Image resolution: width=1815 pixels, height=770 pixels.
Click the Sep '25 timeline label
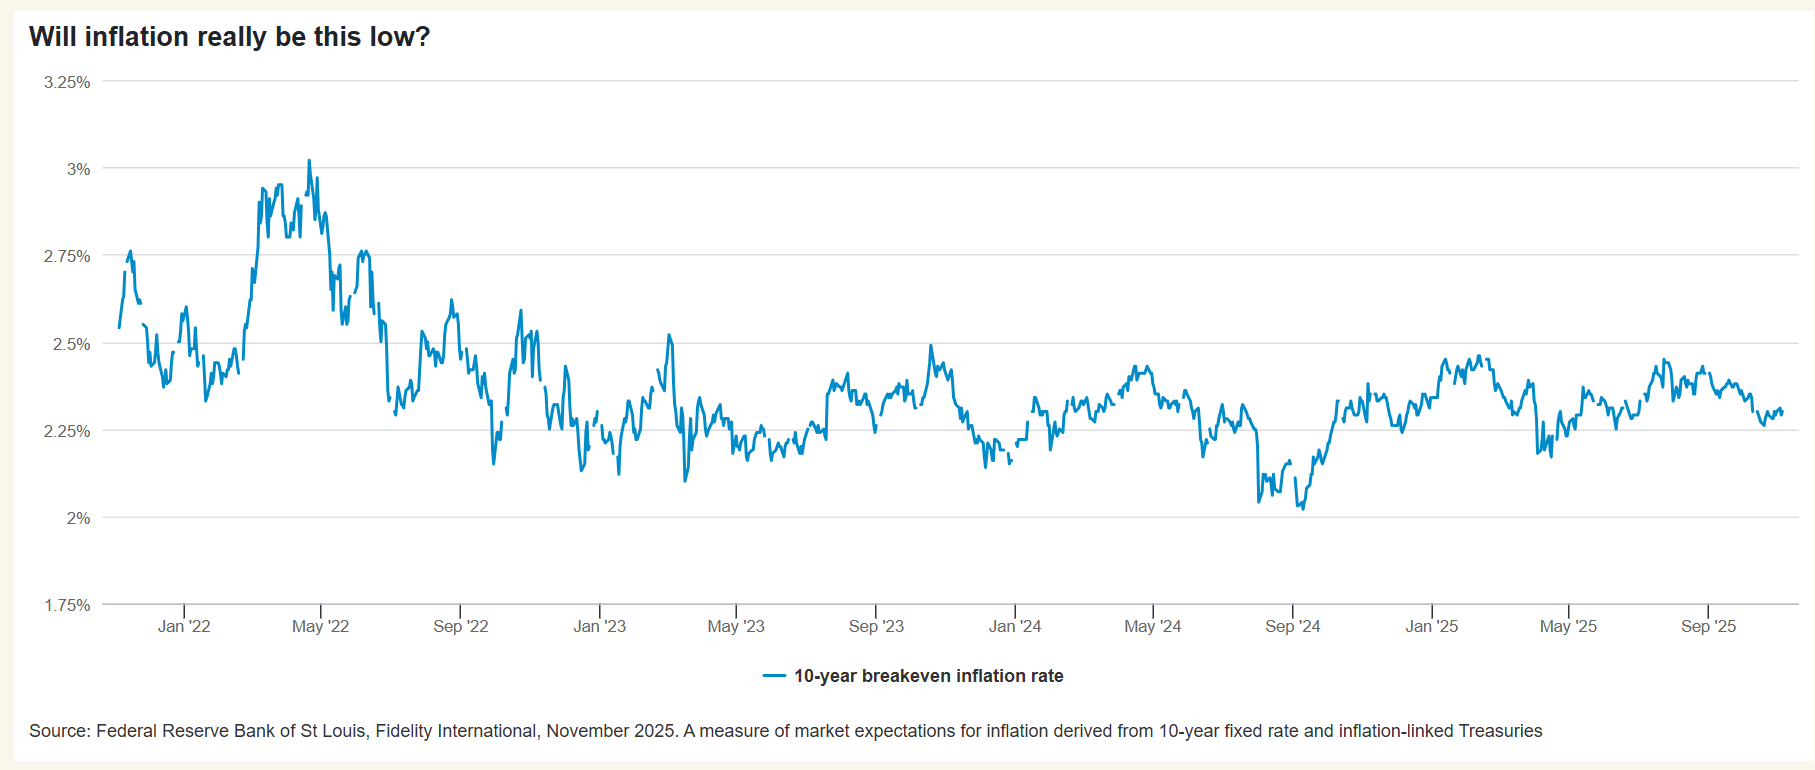pos(1709,626)
